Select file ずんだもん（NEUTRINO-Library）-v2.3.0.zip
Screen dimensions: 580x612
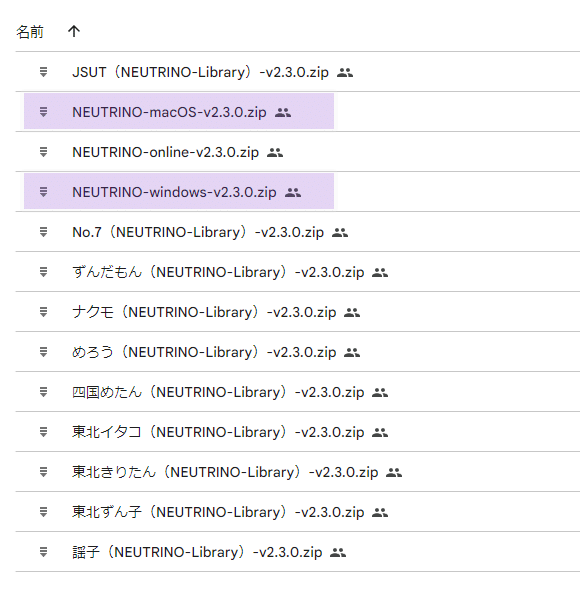[218, 272]
